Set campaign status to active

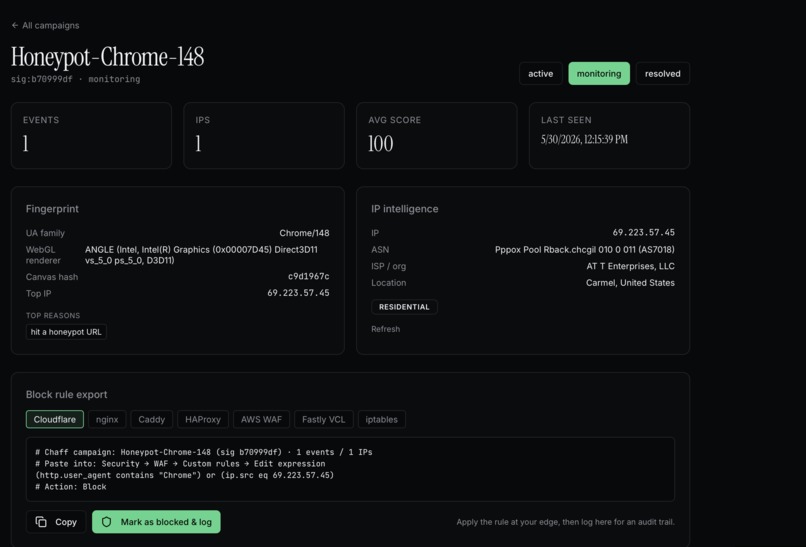pos(541,74)
